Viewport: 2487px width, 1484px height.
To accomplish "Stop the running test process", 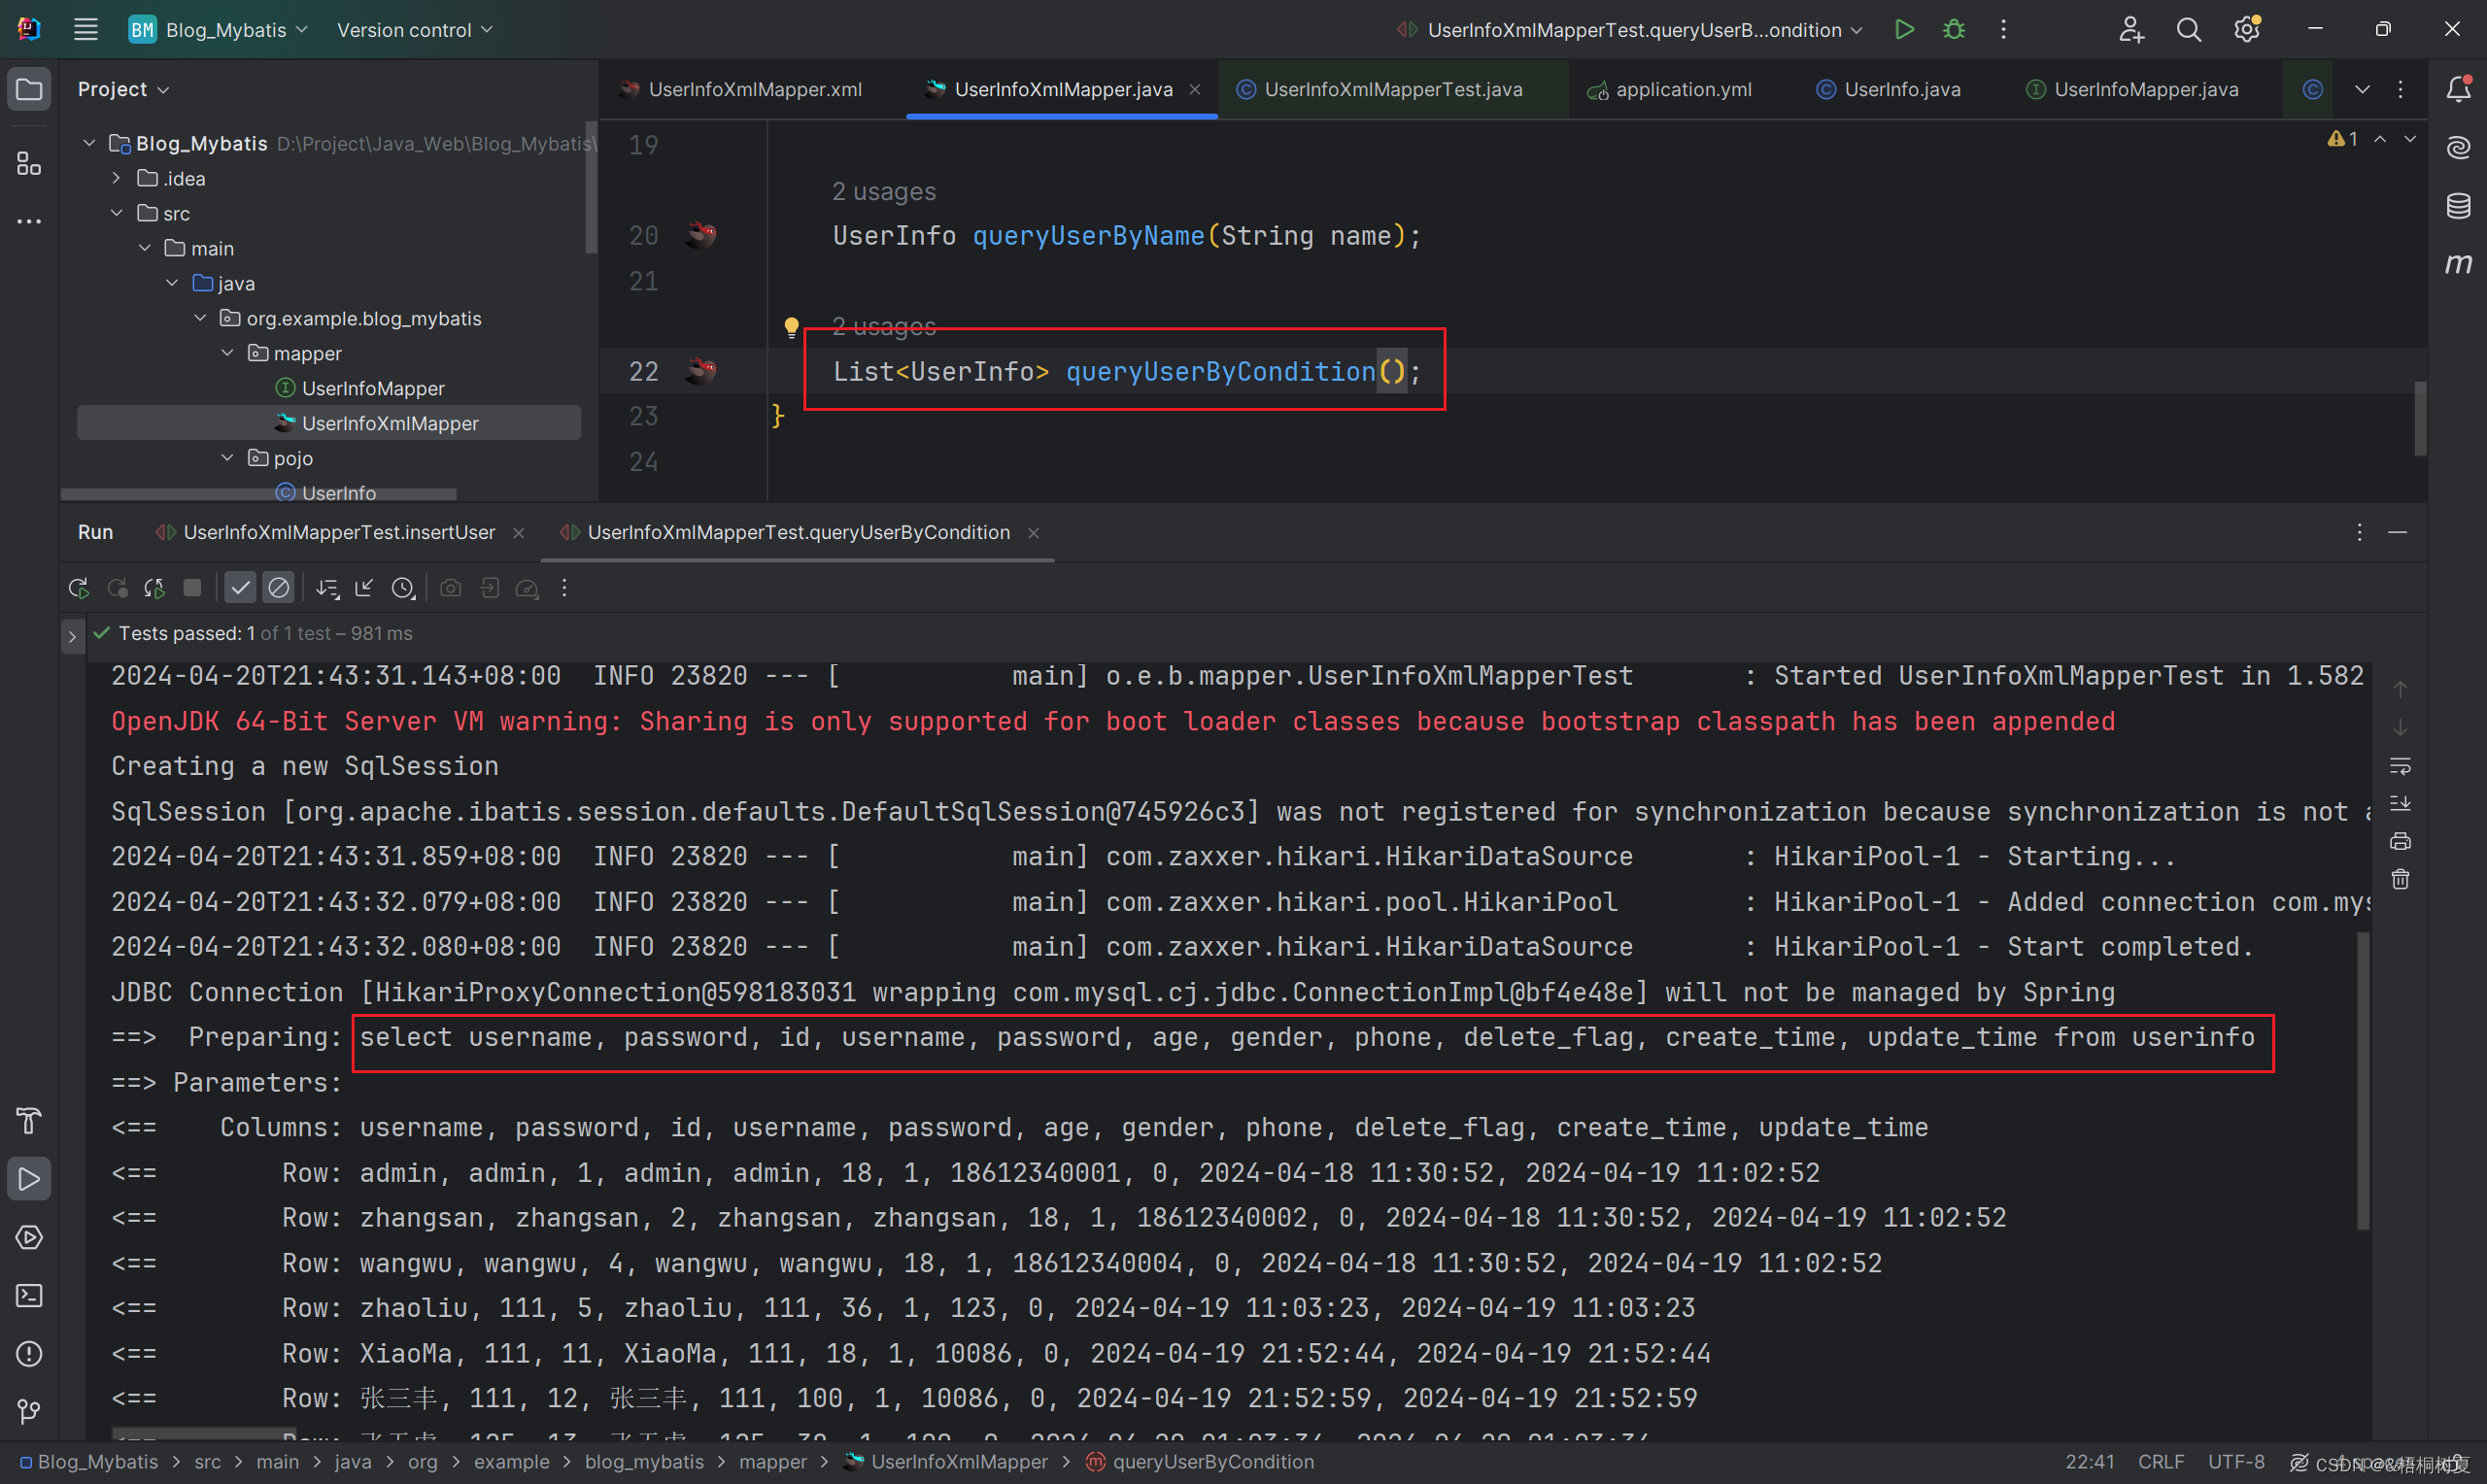I will point(193,588).
